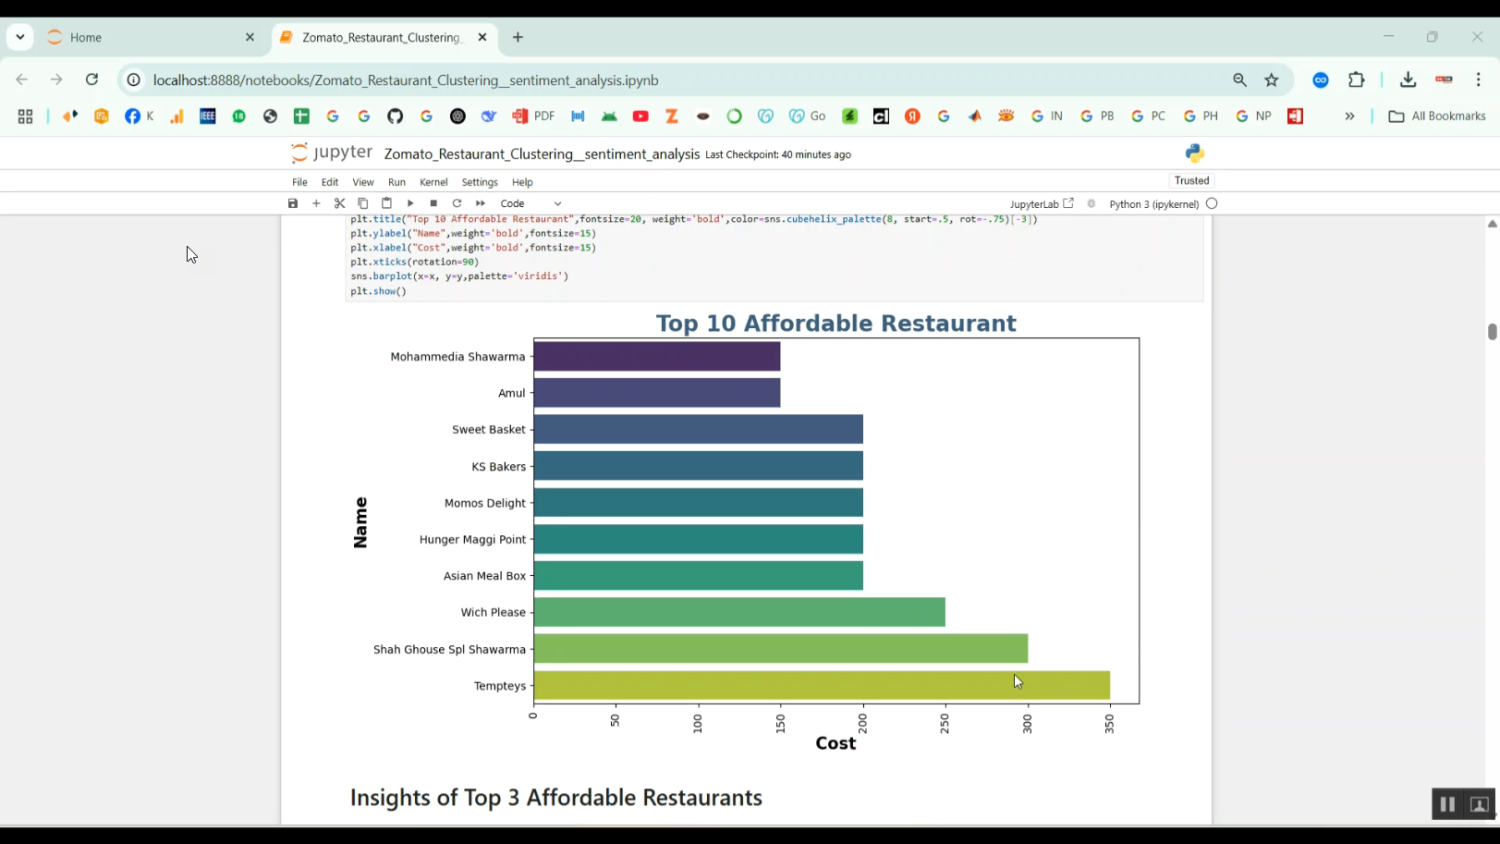
Task: Bookmark this page with the star icon
Action: pyautogui.click(x=1272, y=80)
